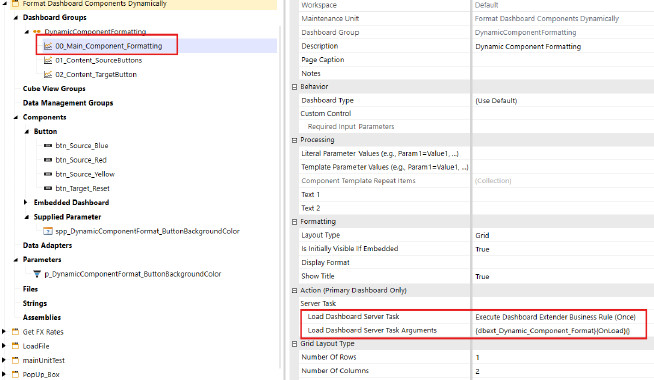Collapse the Action (Primary Dashboard Only) section
The width and height of the screenshot is (654, 380).
(x=294, y=290)
